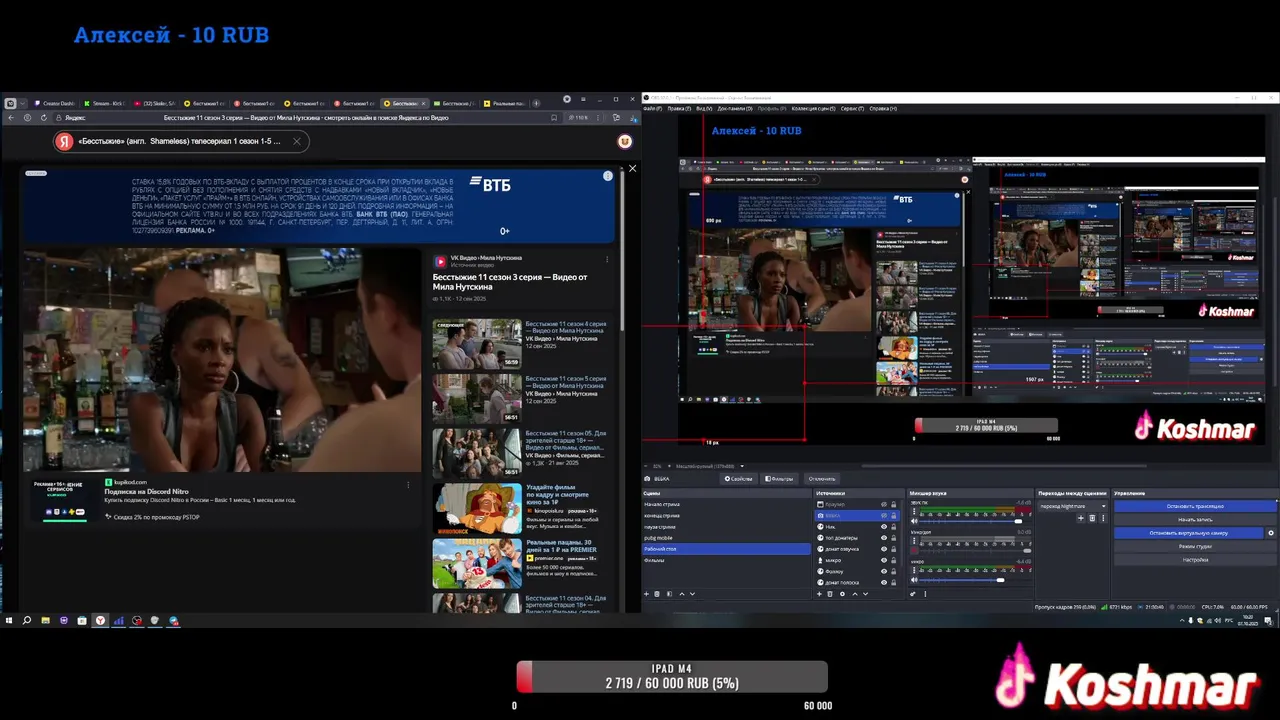Open virtual camera settings gear
1280x720 pixels.
[x=1271, y=533]
